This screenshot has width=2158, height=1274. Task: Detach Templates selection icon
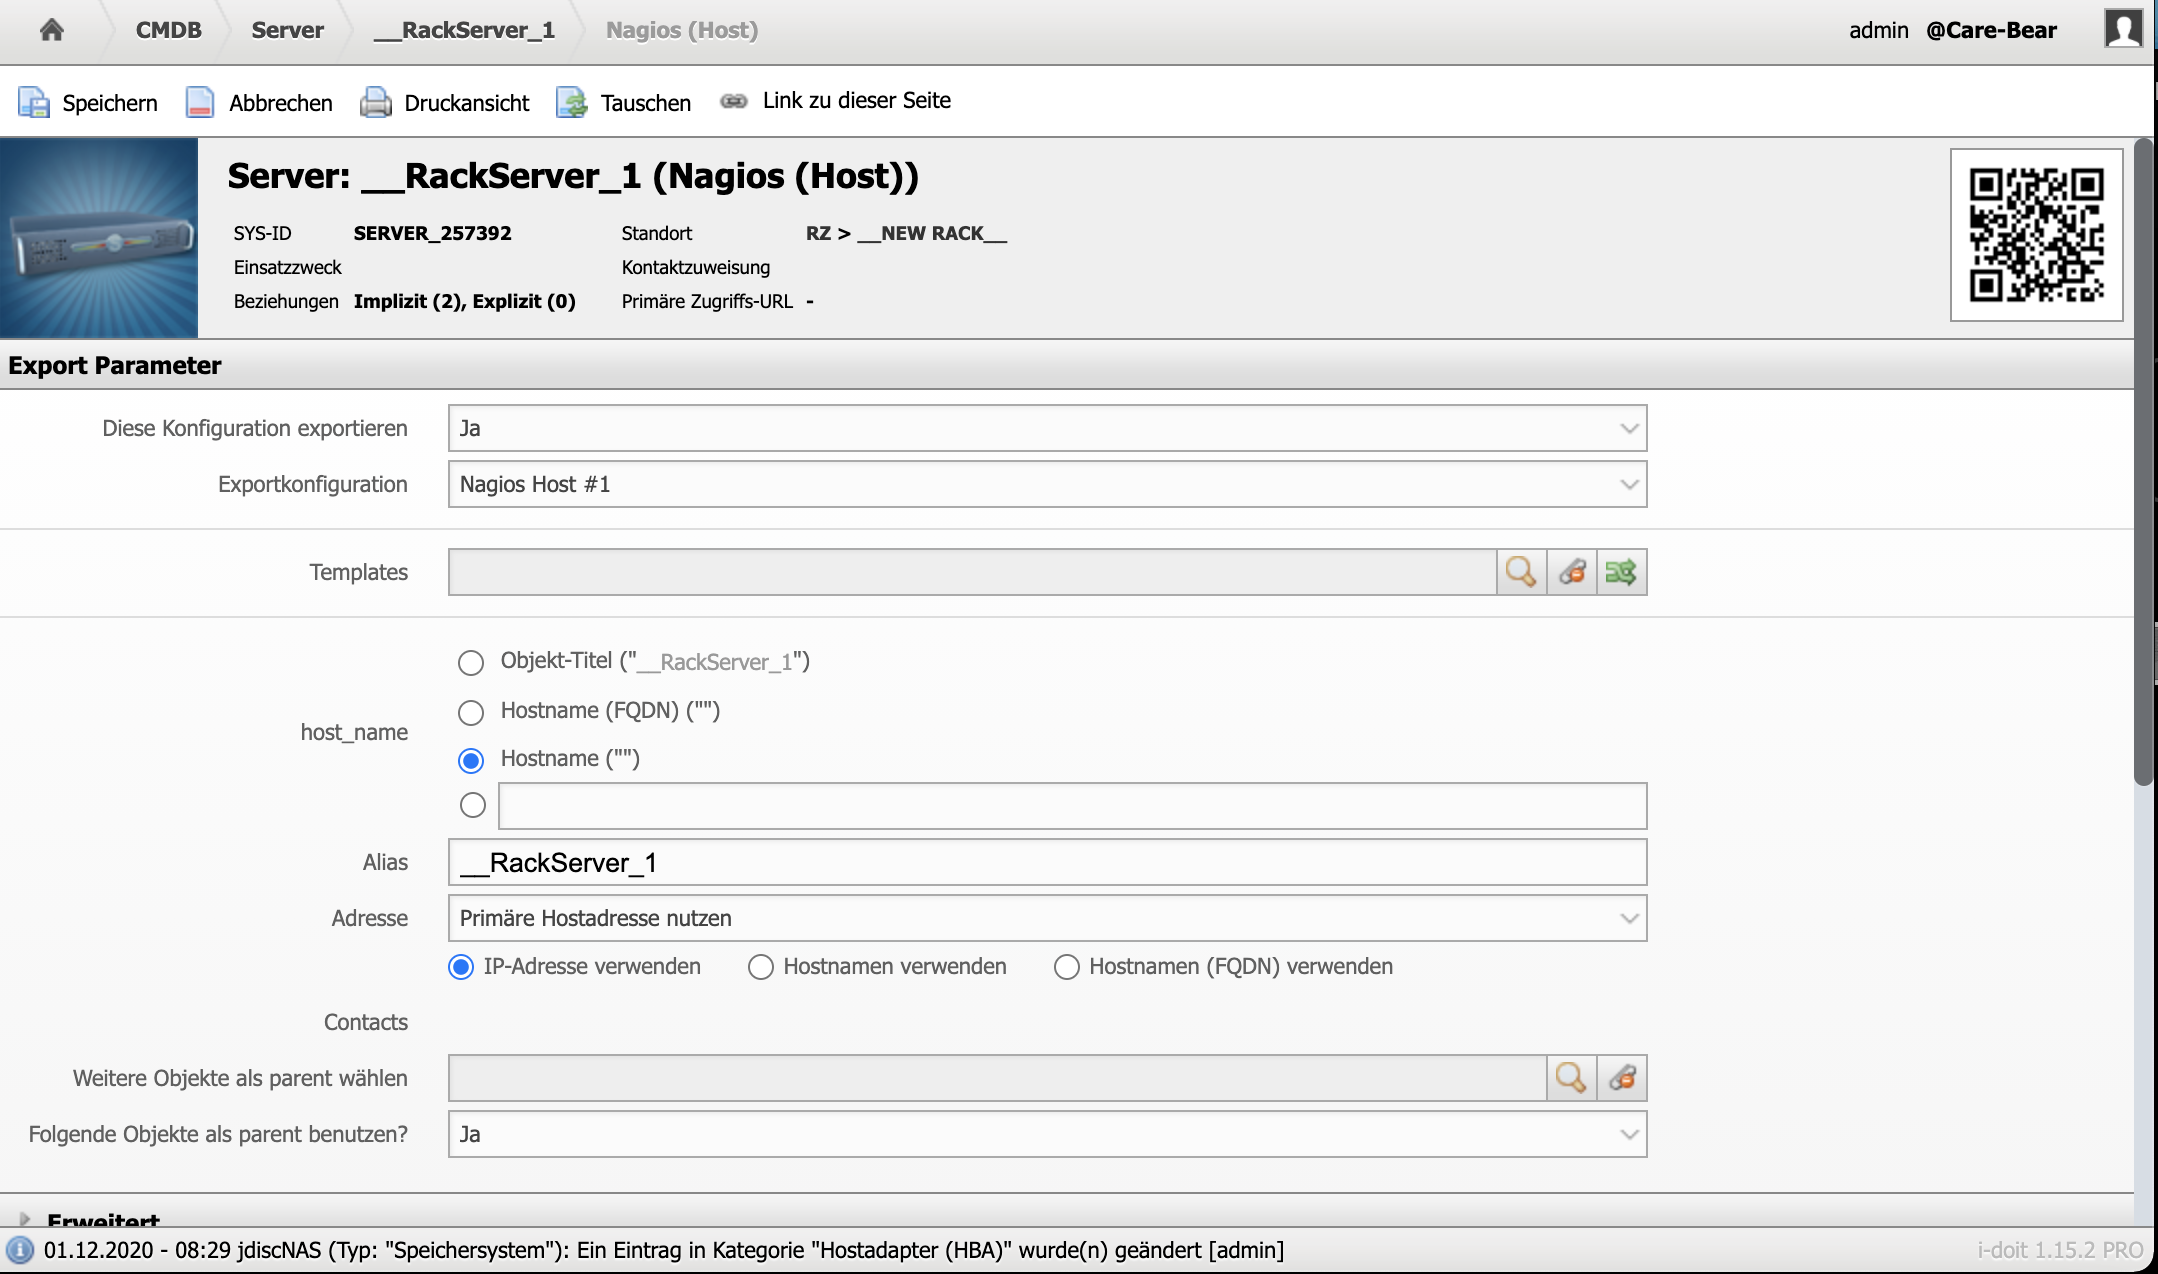point(1572,572)
